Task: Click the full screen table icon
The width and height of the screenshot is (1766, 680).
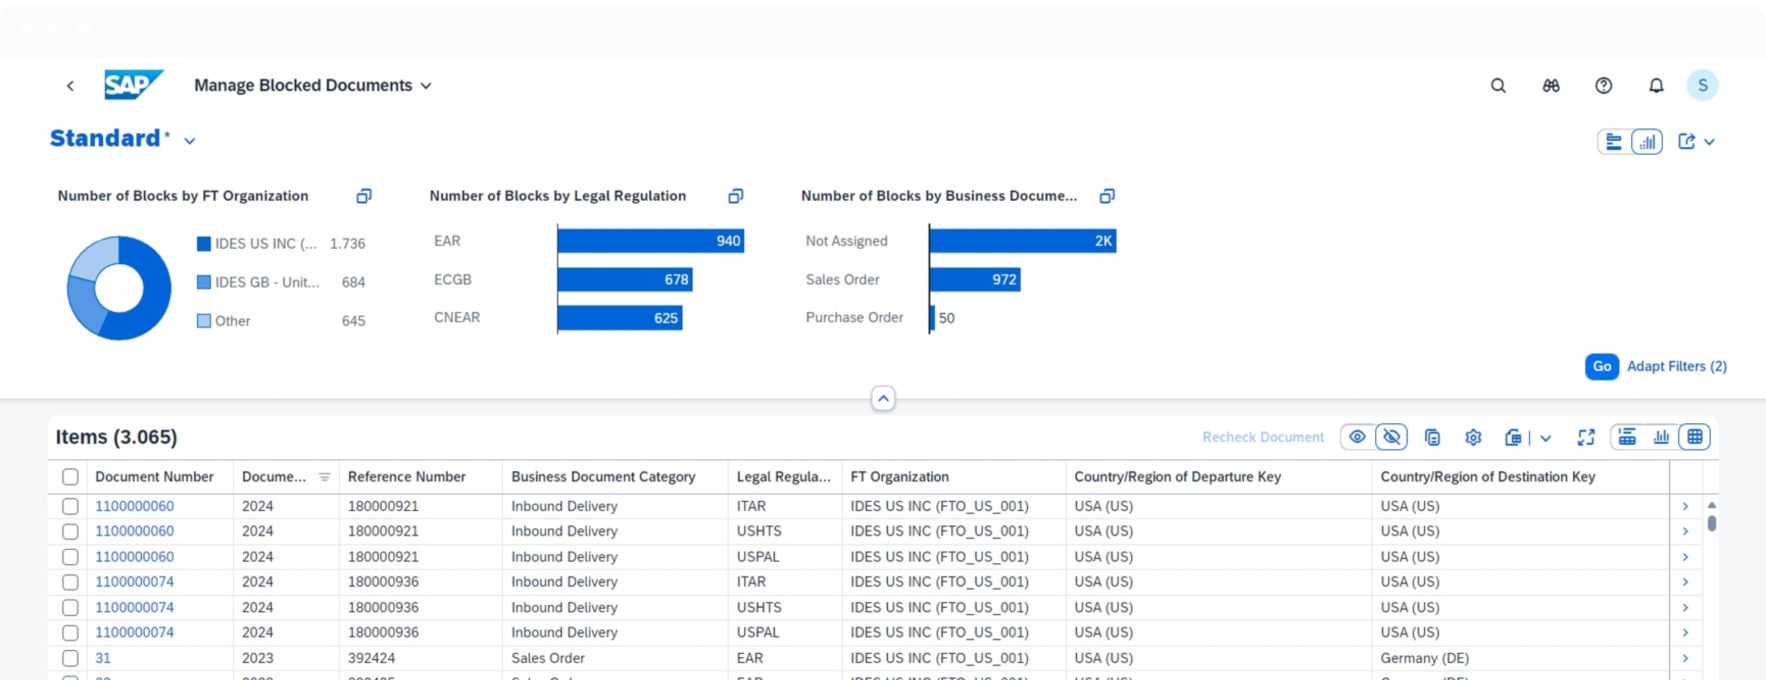Action: click(1586, 437)
